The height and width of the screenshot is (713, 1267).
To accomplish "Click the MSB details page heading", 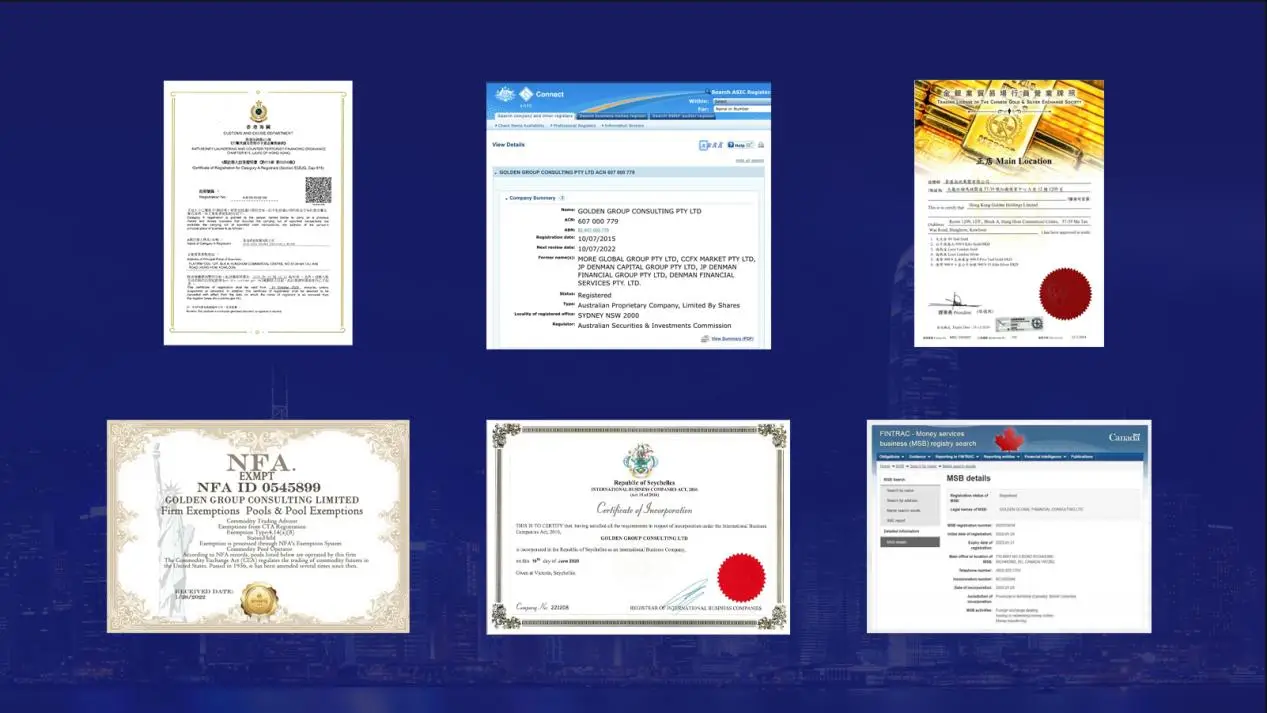I will 968,478.
